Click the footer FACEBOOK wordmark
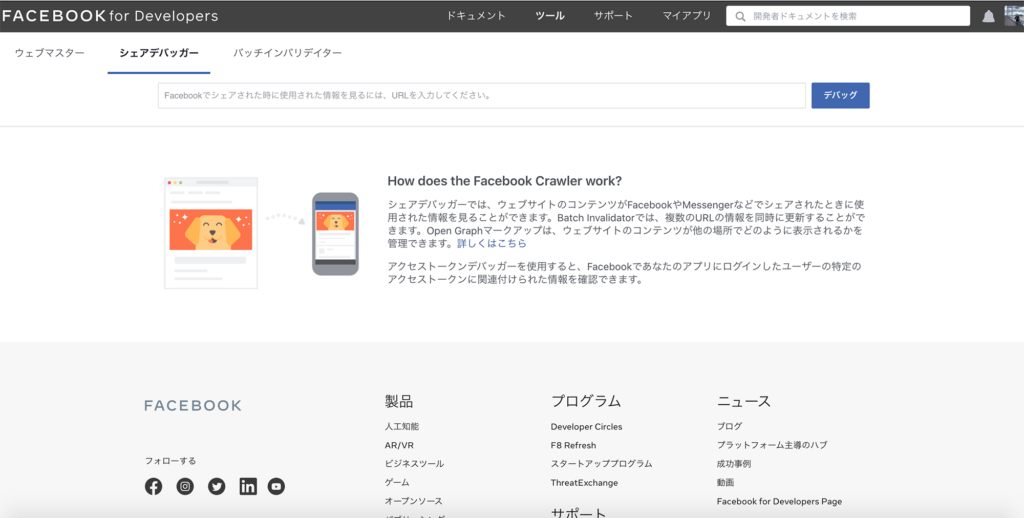Screen dimensions: 1024x518 point(193,406)
